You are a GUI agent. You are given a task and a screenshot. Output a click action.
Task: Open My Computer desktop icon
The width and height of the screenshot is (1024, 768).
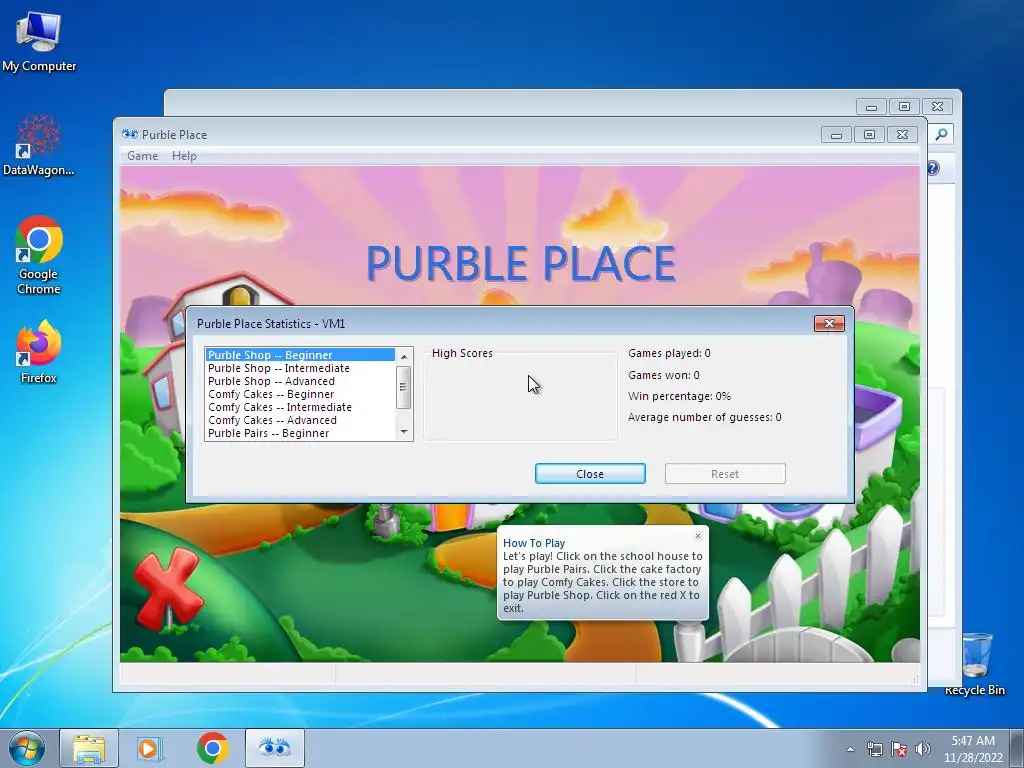(x=39, y=42)
